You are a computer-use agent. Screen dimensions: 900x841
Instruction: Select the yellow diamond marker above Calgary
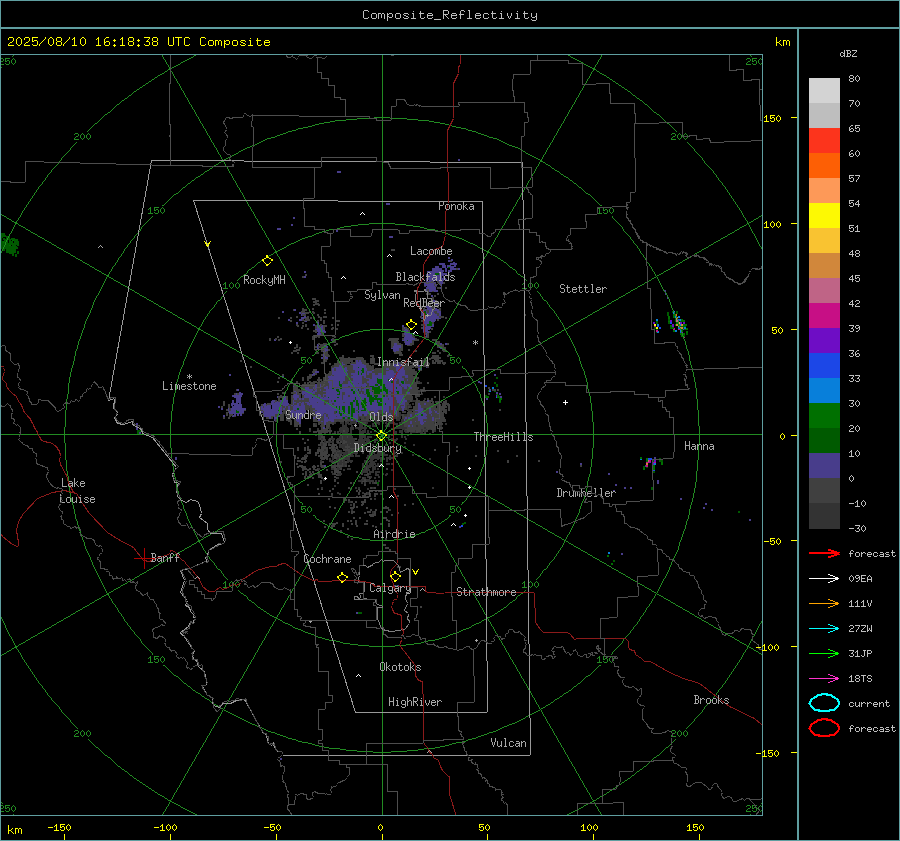click(395, 576)
